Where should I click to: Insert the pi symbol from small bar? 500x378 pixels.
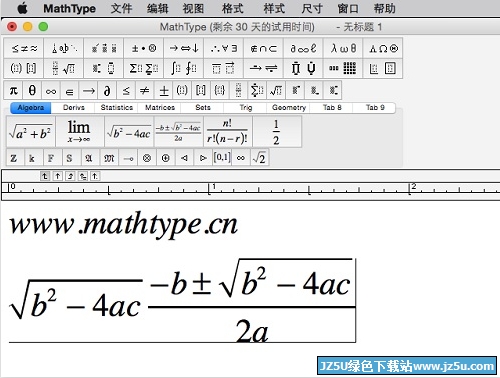click(x=13, y=90)
